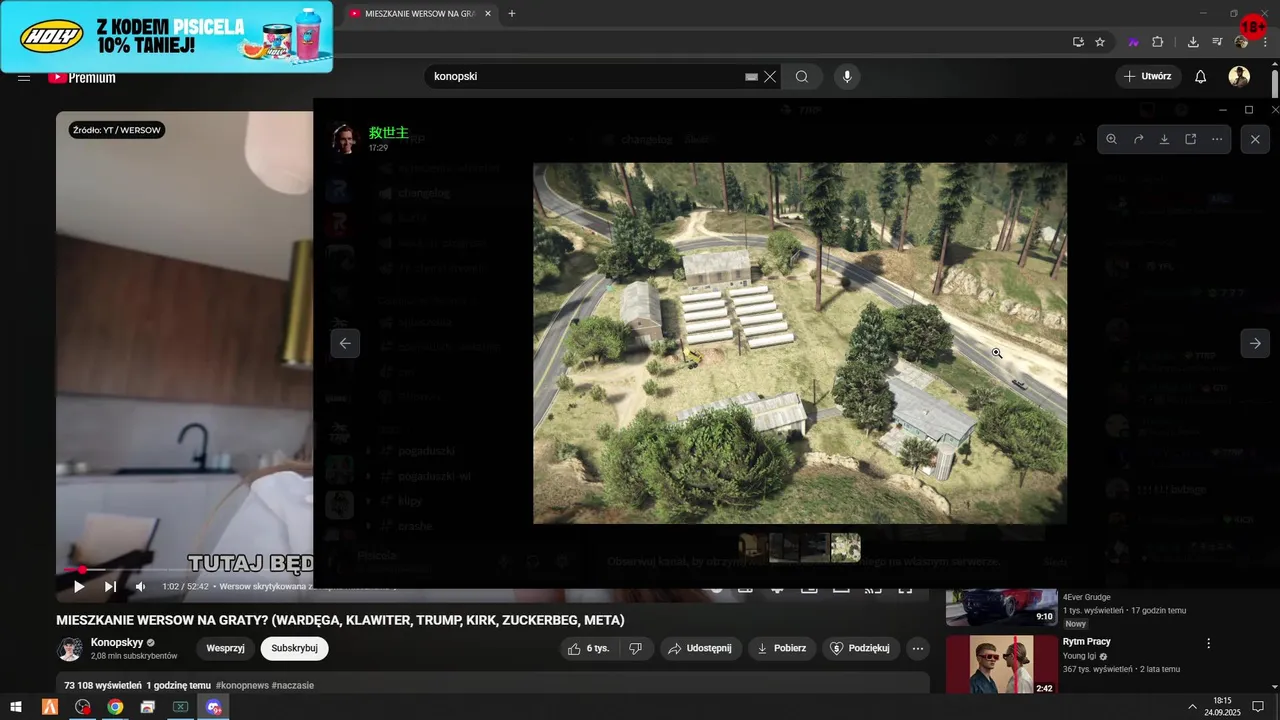
Task: Click the Wesprzyj button
Action: click(225, 648)
